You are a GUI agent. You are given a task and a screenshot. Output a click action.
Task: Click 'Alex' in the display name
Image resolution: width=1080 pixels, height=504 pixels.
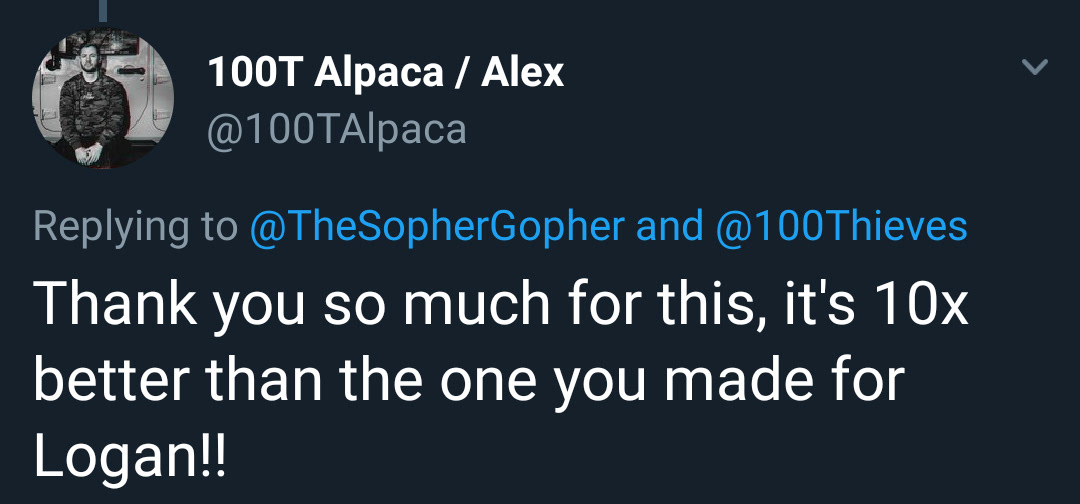point(522,73)
